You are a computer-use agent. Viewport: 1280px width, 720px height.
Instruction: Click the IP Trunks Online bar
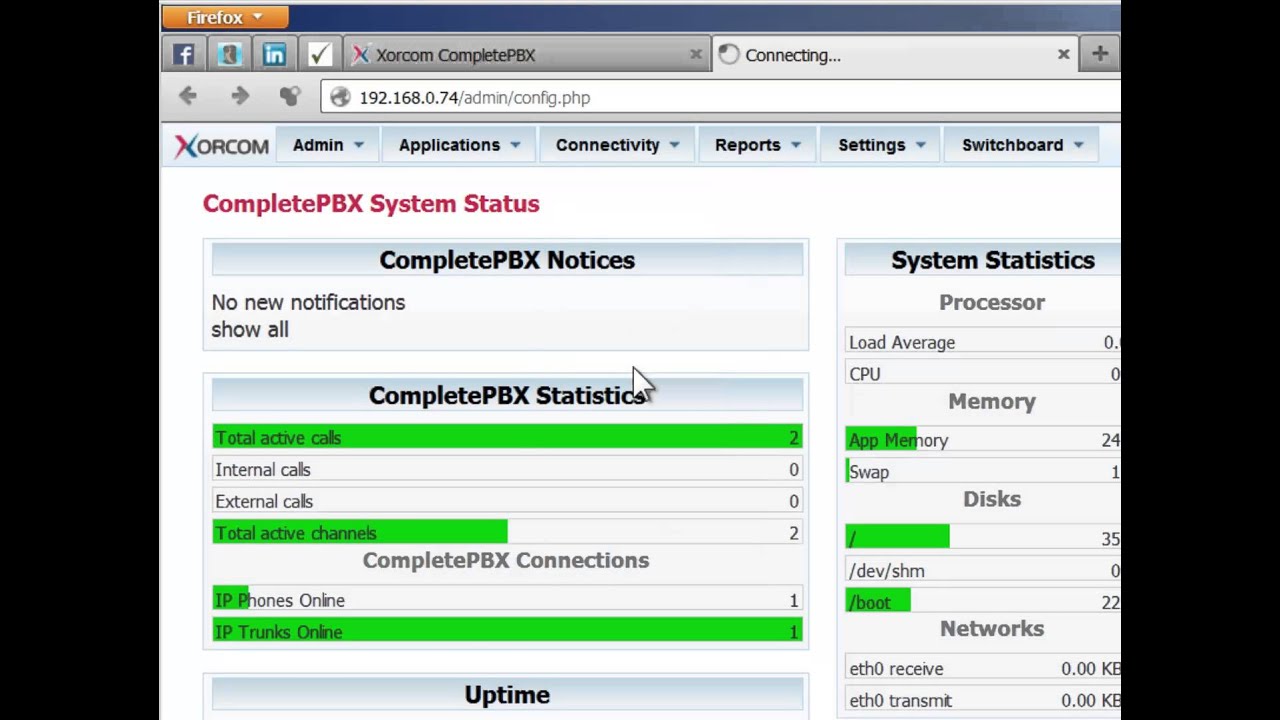point(507,632)
